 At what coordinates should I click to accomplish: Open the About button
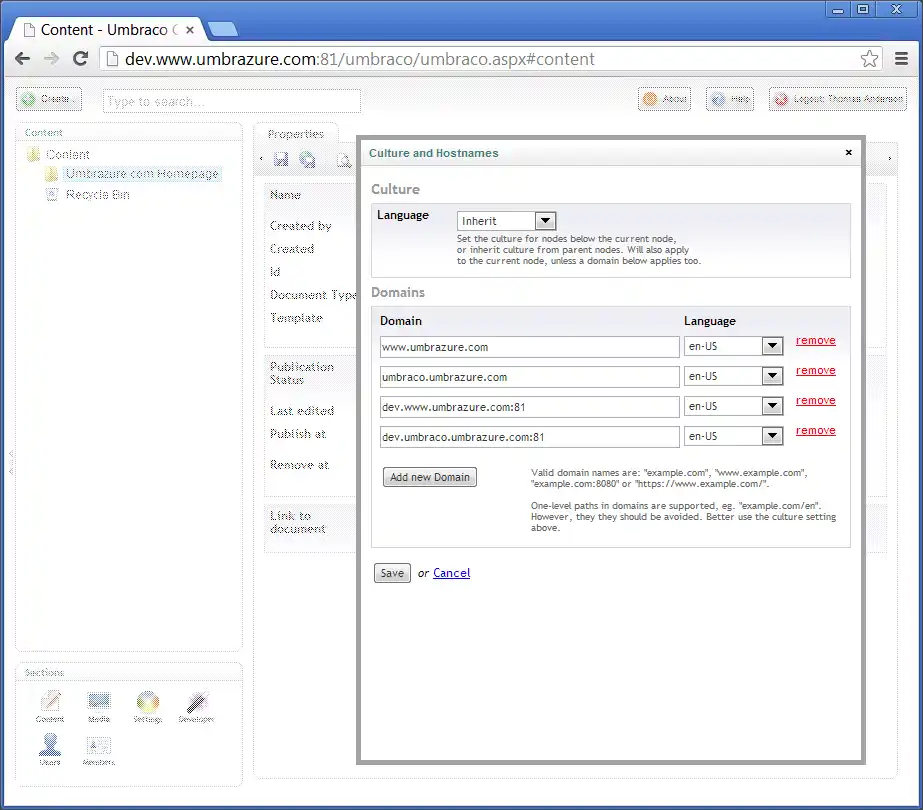coord(665,99)
